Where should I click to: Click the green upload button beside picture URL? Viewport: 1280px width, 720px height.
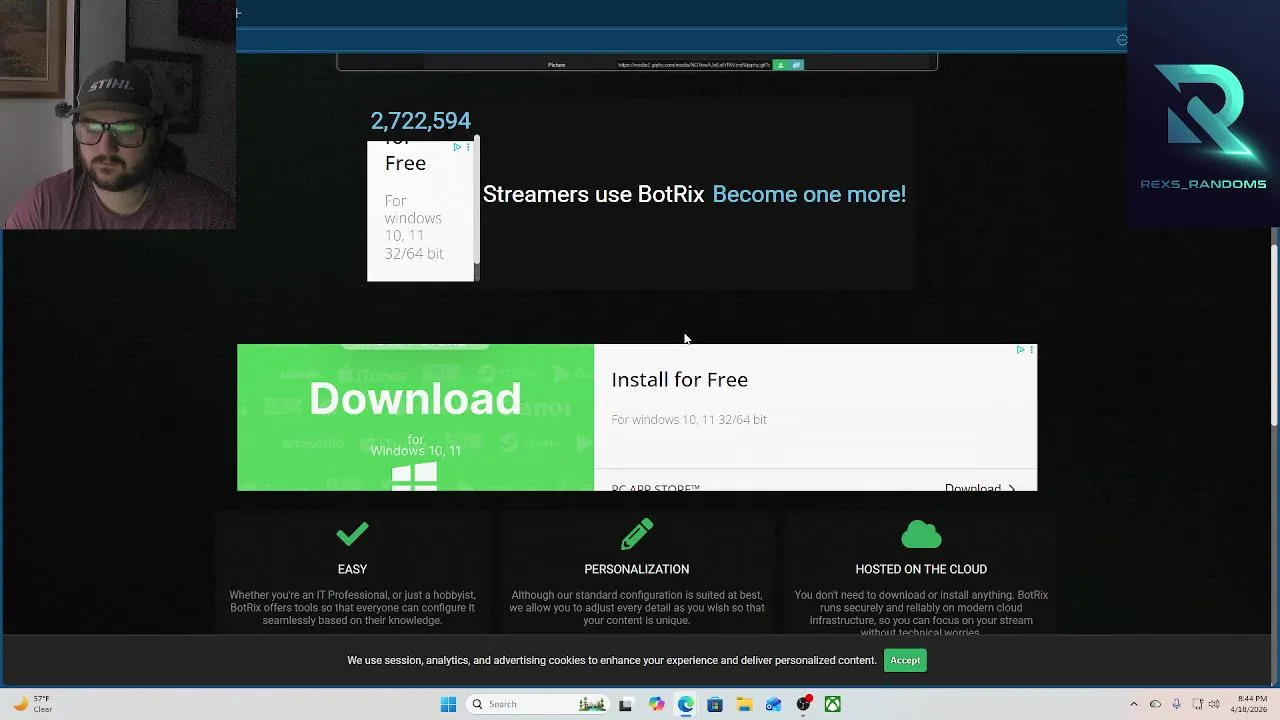(x=780, y=65)
